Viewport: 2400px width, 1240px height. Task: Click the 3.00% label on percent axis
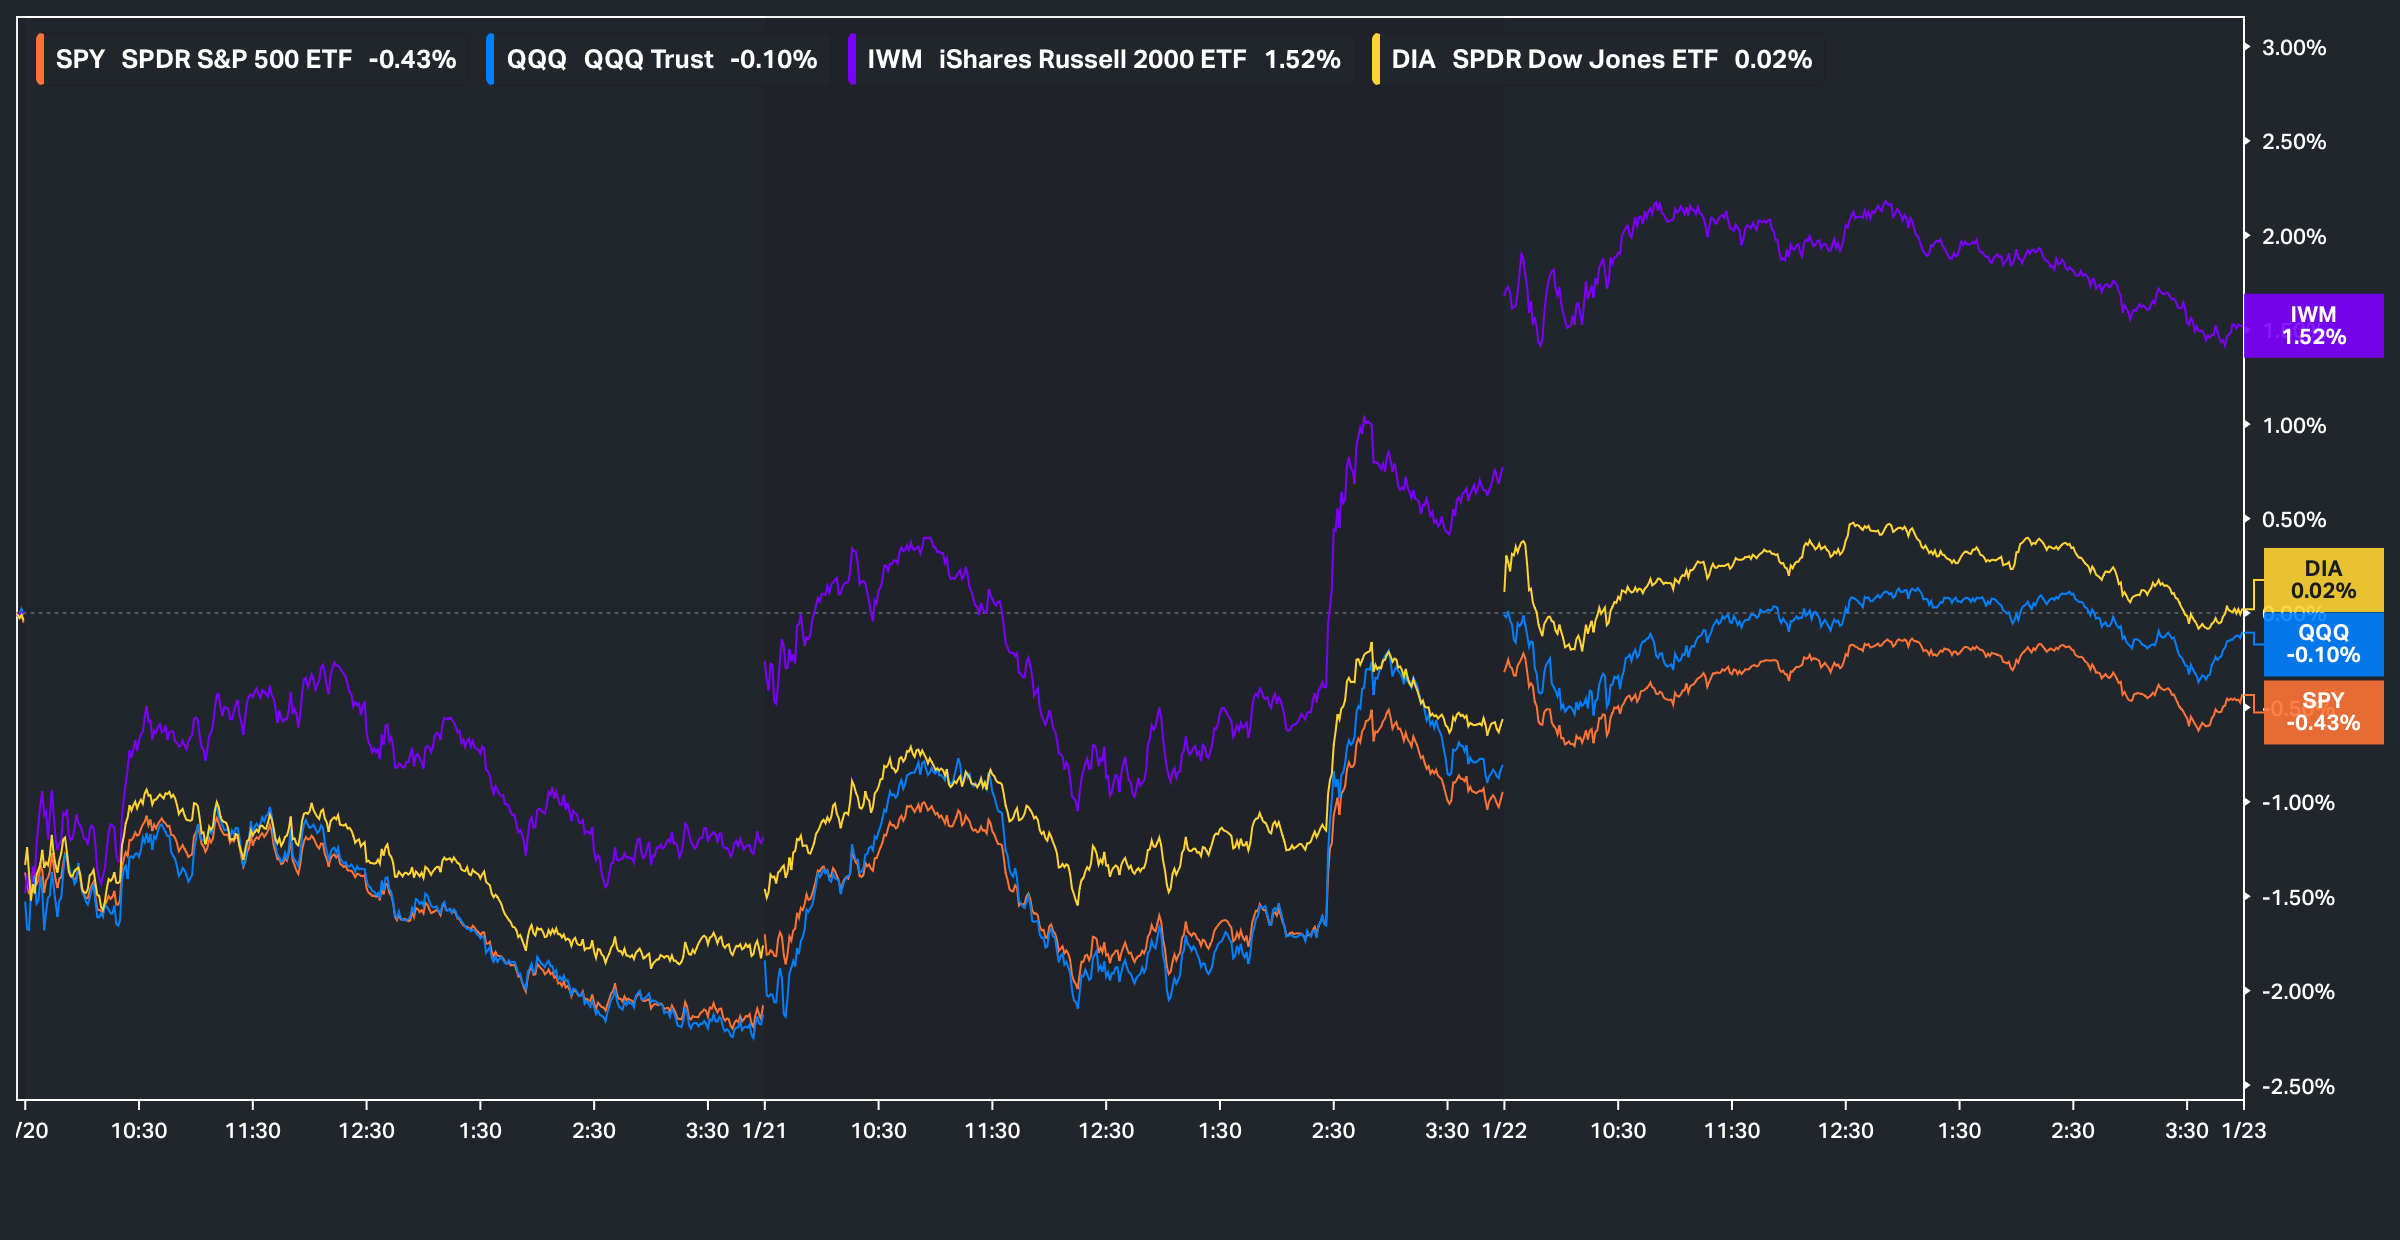click(x=2294, y=48)
